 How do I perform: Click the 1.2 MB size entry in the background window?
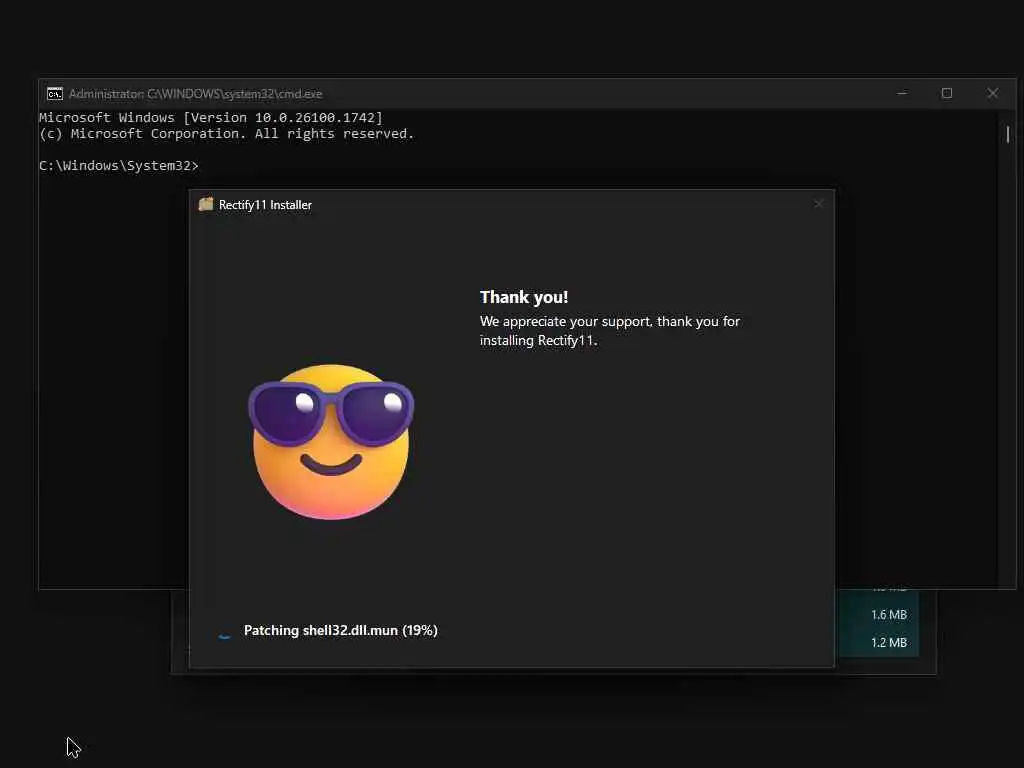click(x=889, y=643)
